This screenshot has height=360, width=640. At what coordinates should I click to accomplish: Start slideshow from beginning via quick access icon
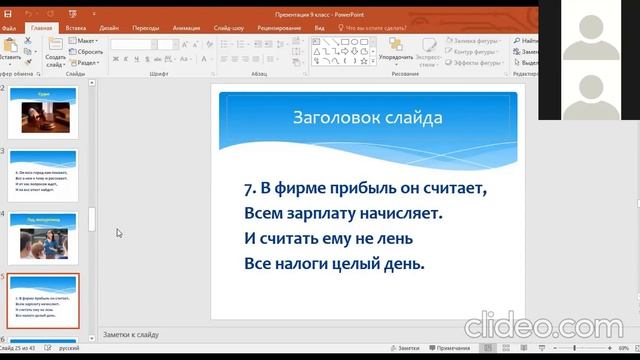[73, 14]
